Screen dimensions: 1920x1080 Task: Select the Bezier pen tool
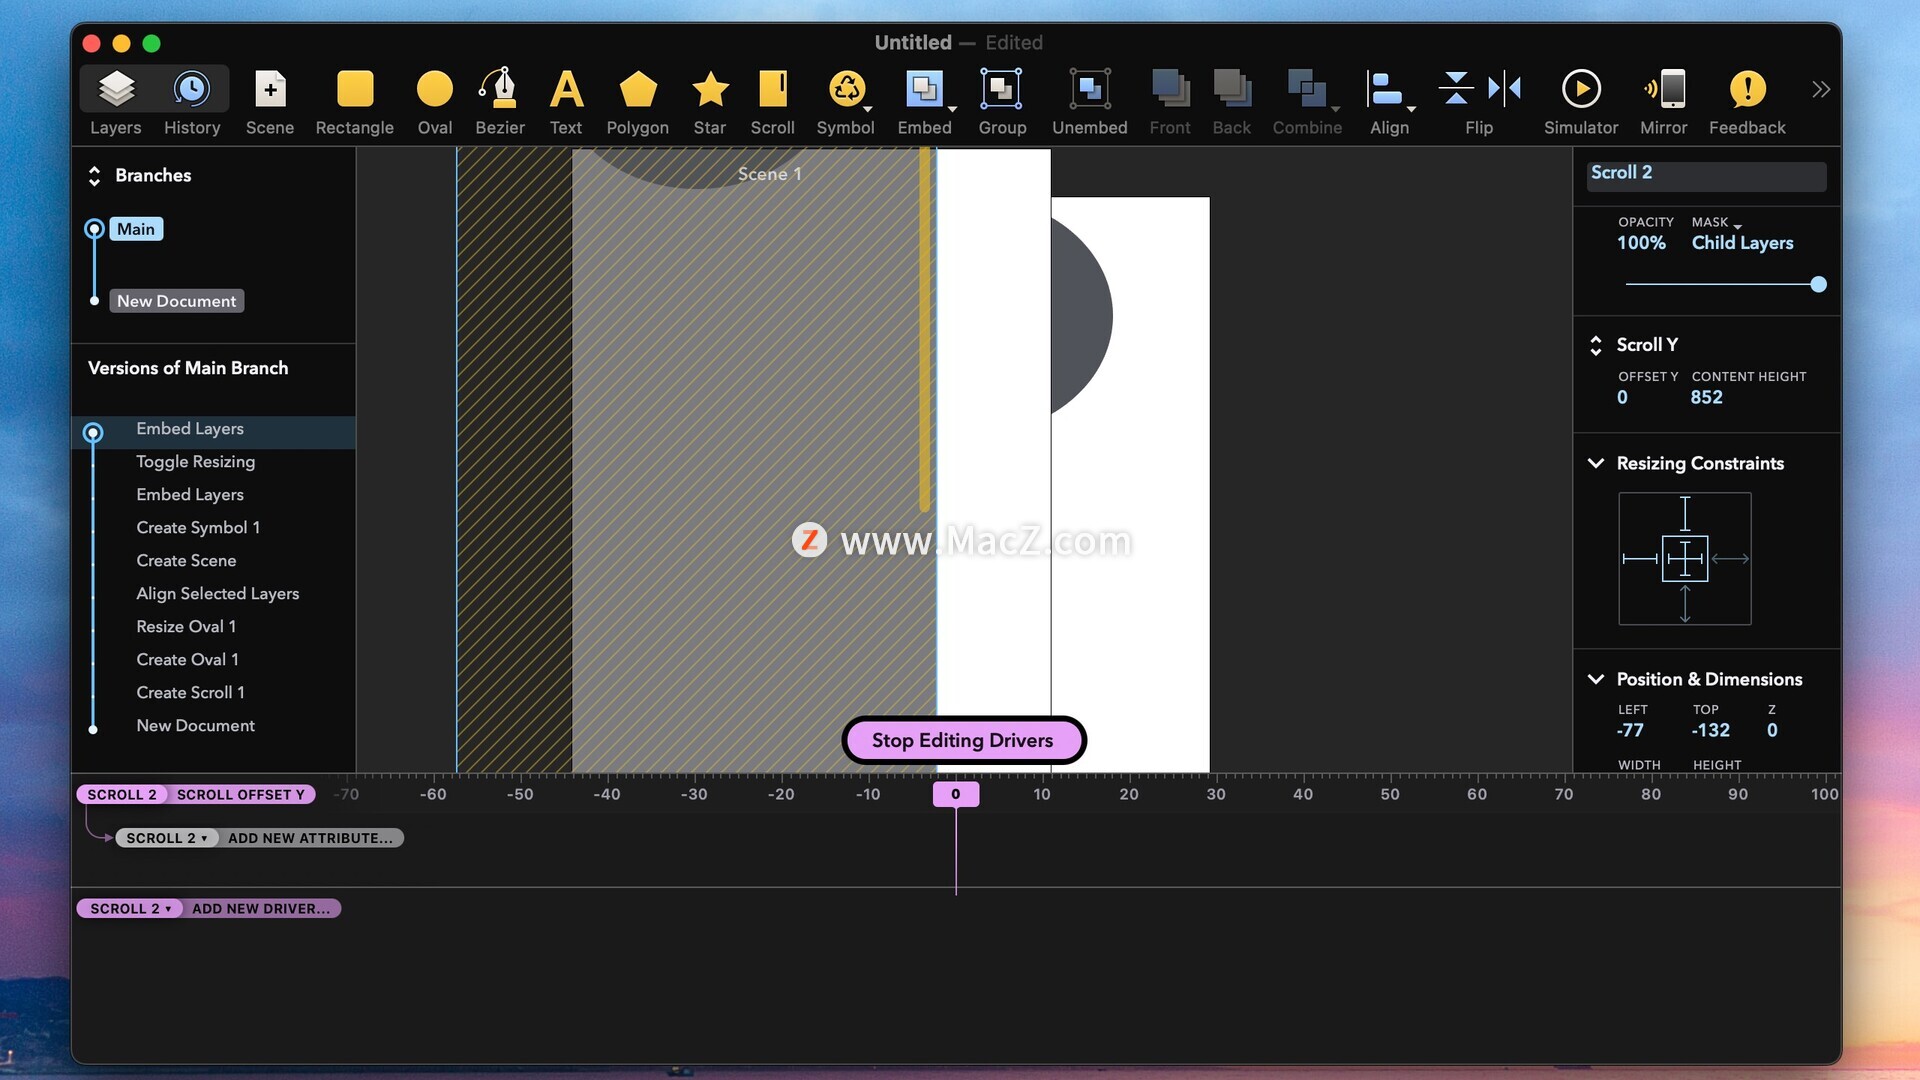[x=499, y=100]
